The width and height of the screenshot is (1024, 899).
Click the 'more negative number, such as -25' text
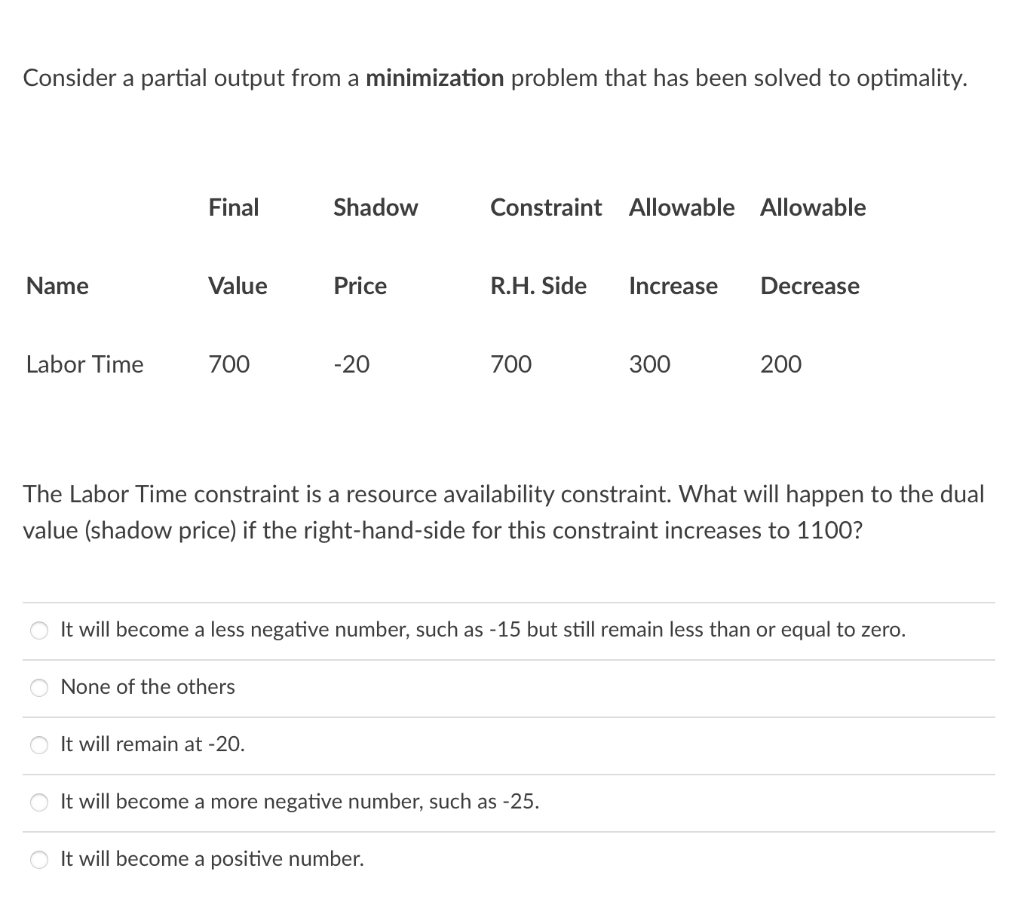click(x=300, y=801)
